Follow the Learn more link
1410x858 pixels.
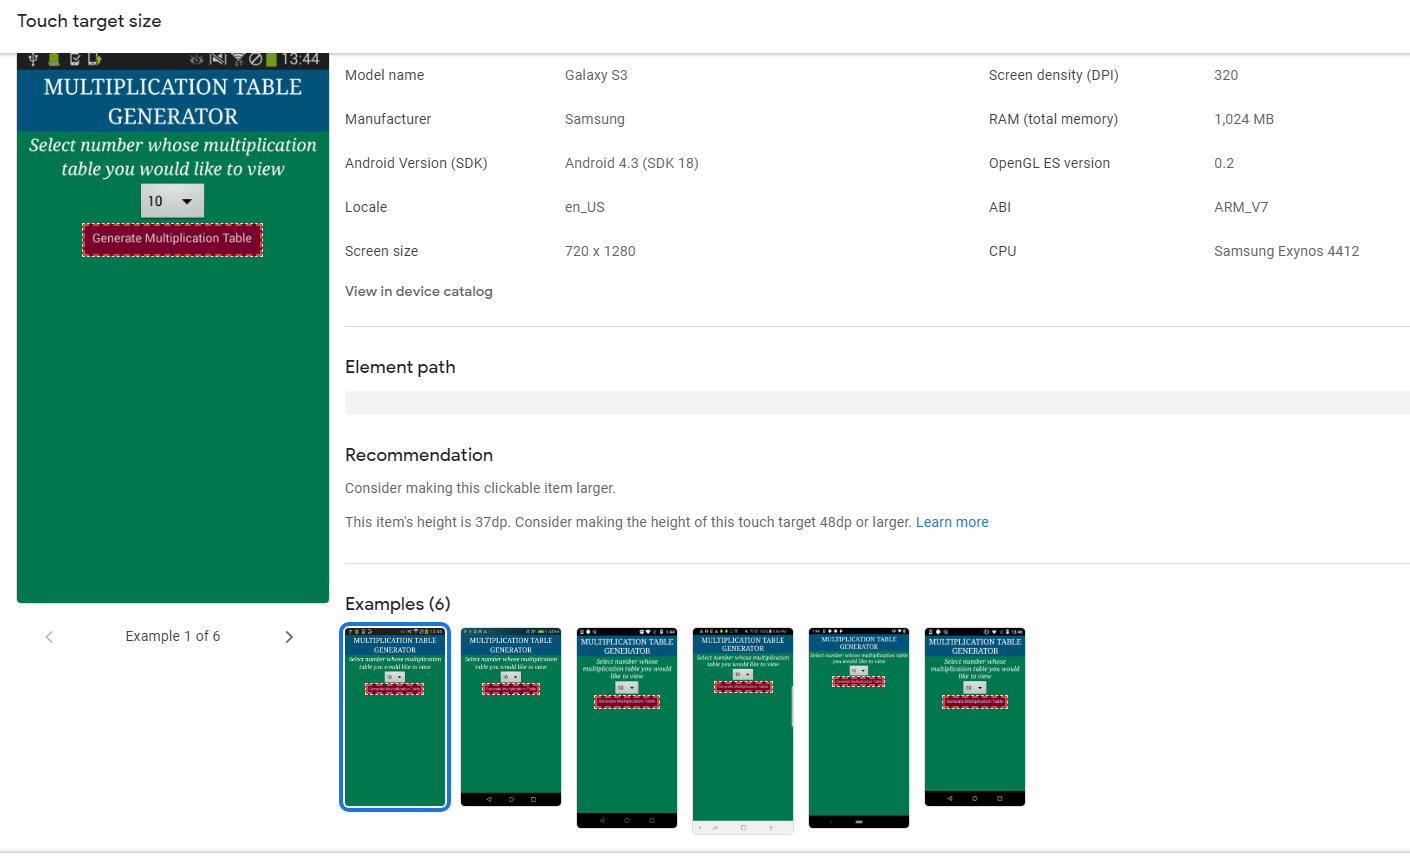point(952,522)
